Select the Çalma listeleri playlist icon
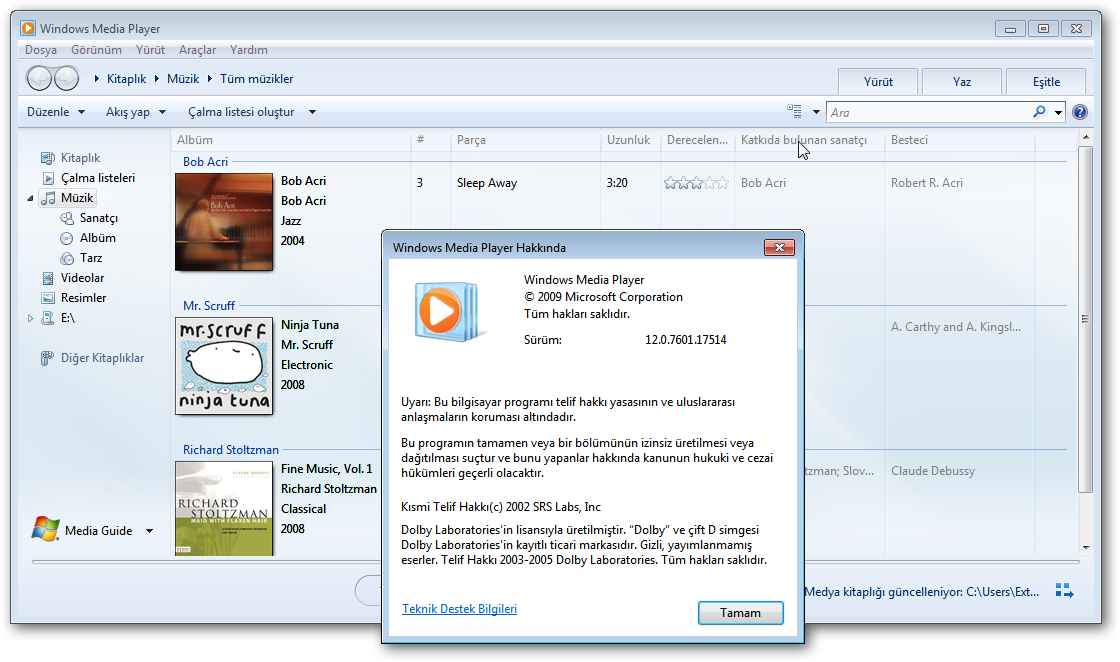Viewport: 1120px width, 662px height. (48, 178)
